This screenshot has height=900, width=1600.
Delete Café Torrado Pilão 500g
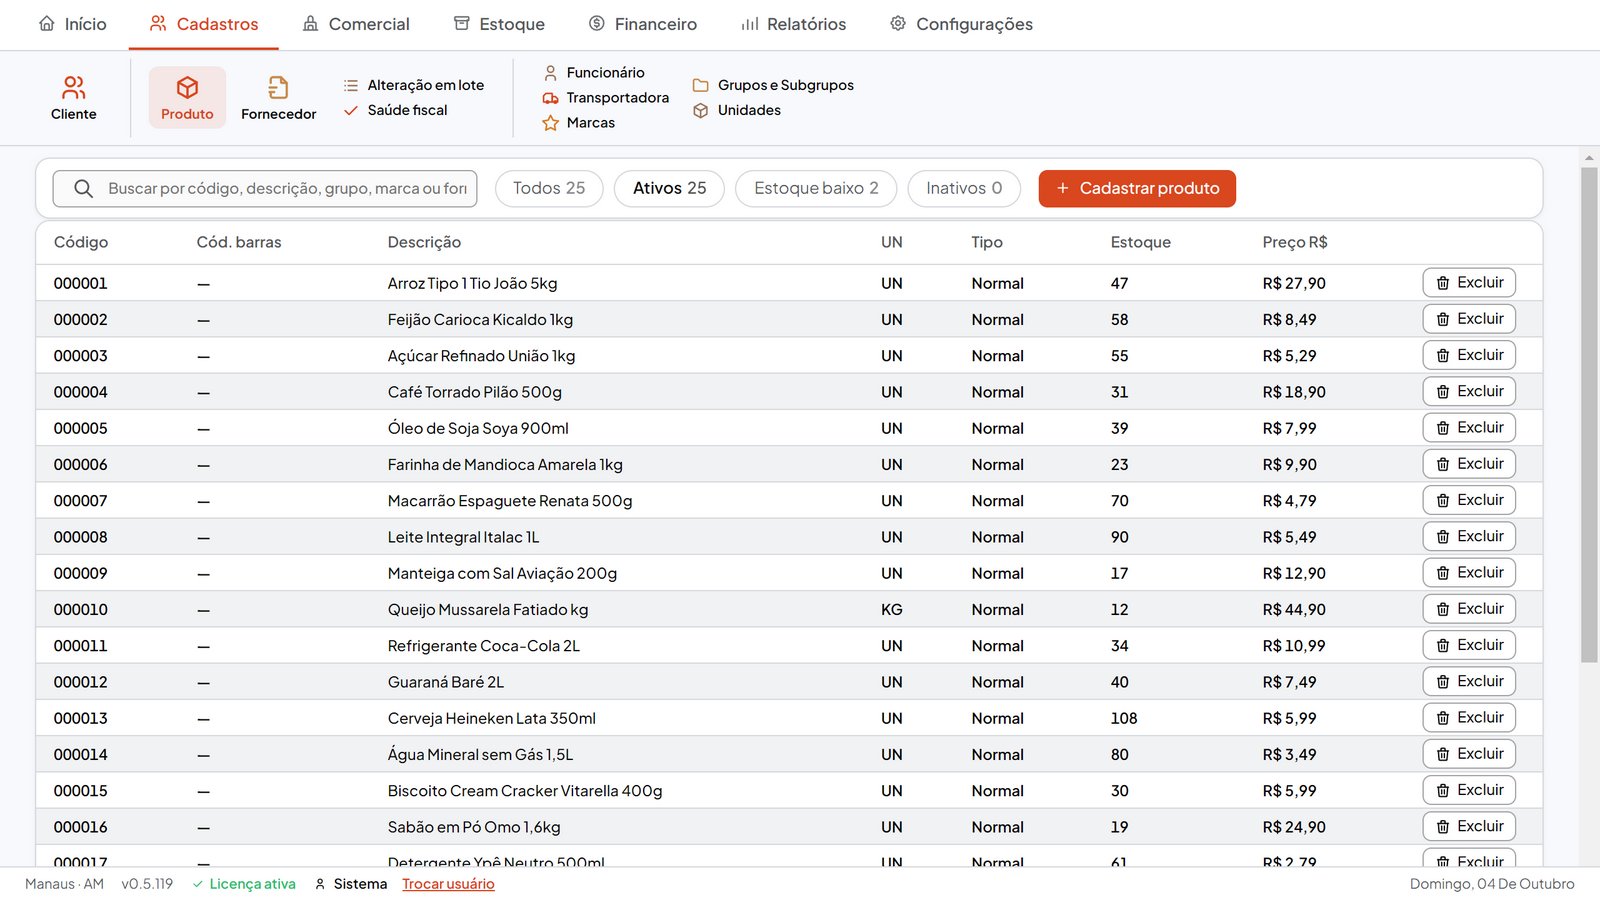[x=1469, y=391]
